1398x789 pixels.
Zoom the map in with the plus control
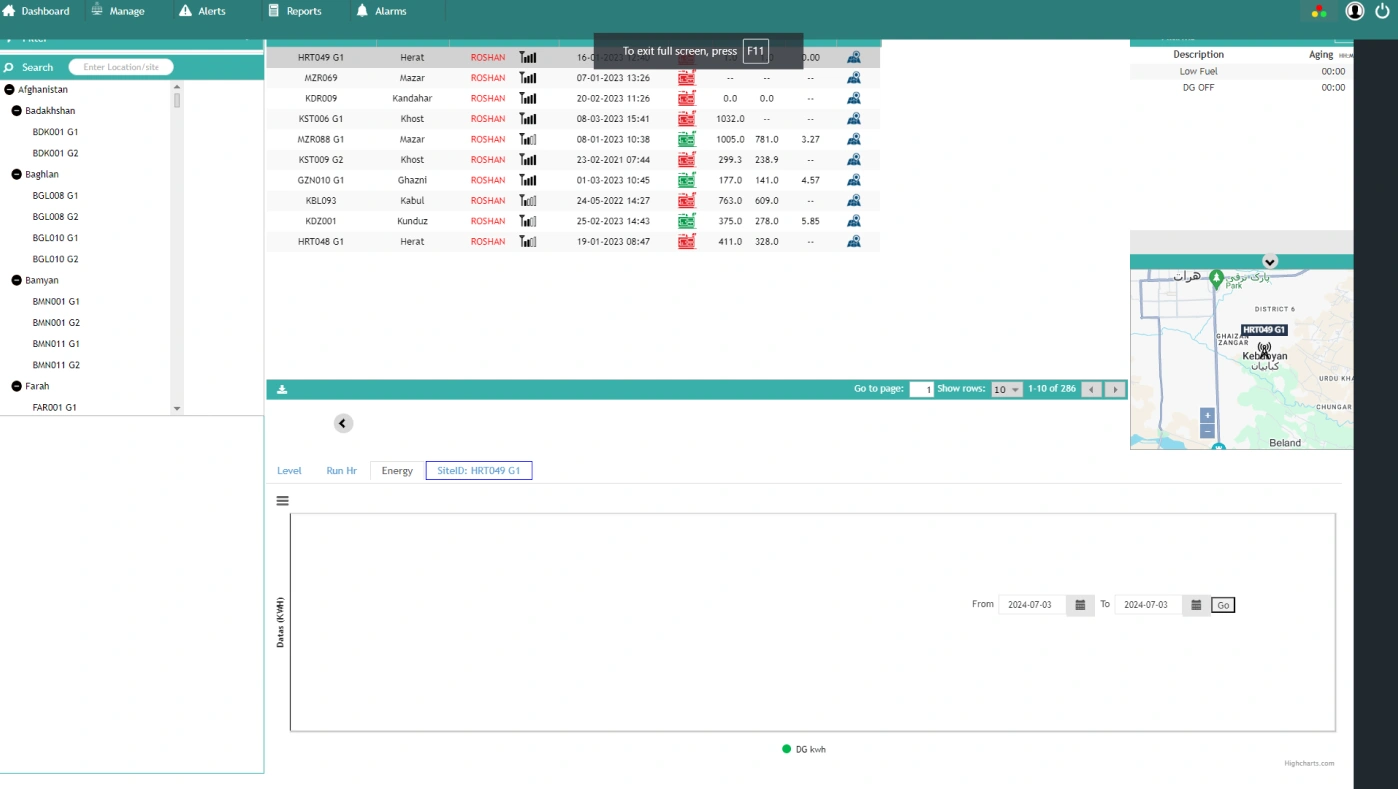1207,414
